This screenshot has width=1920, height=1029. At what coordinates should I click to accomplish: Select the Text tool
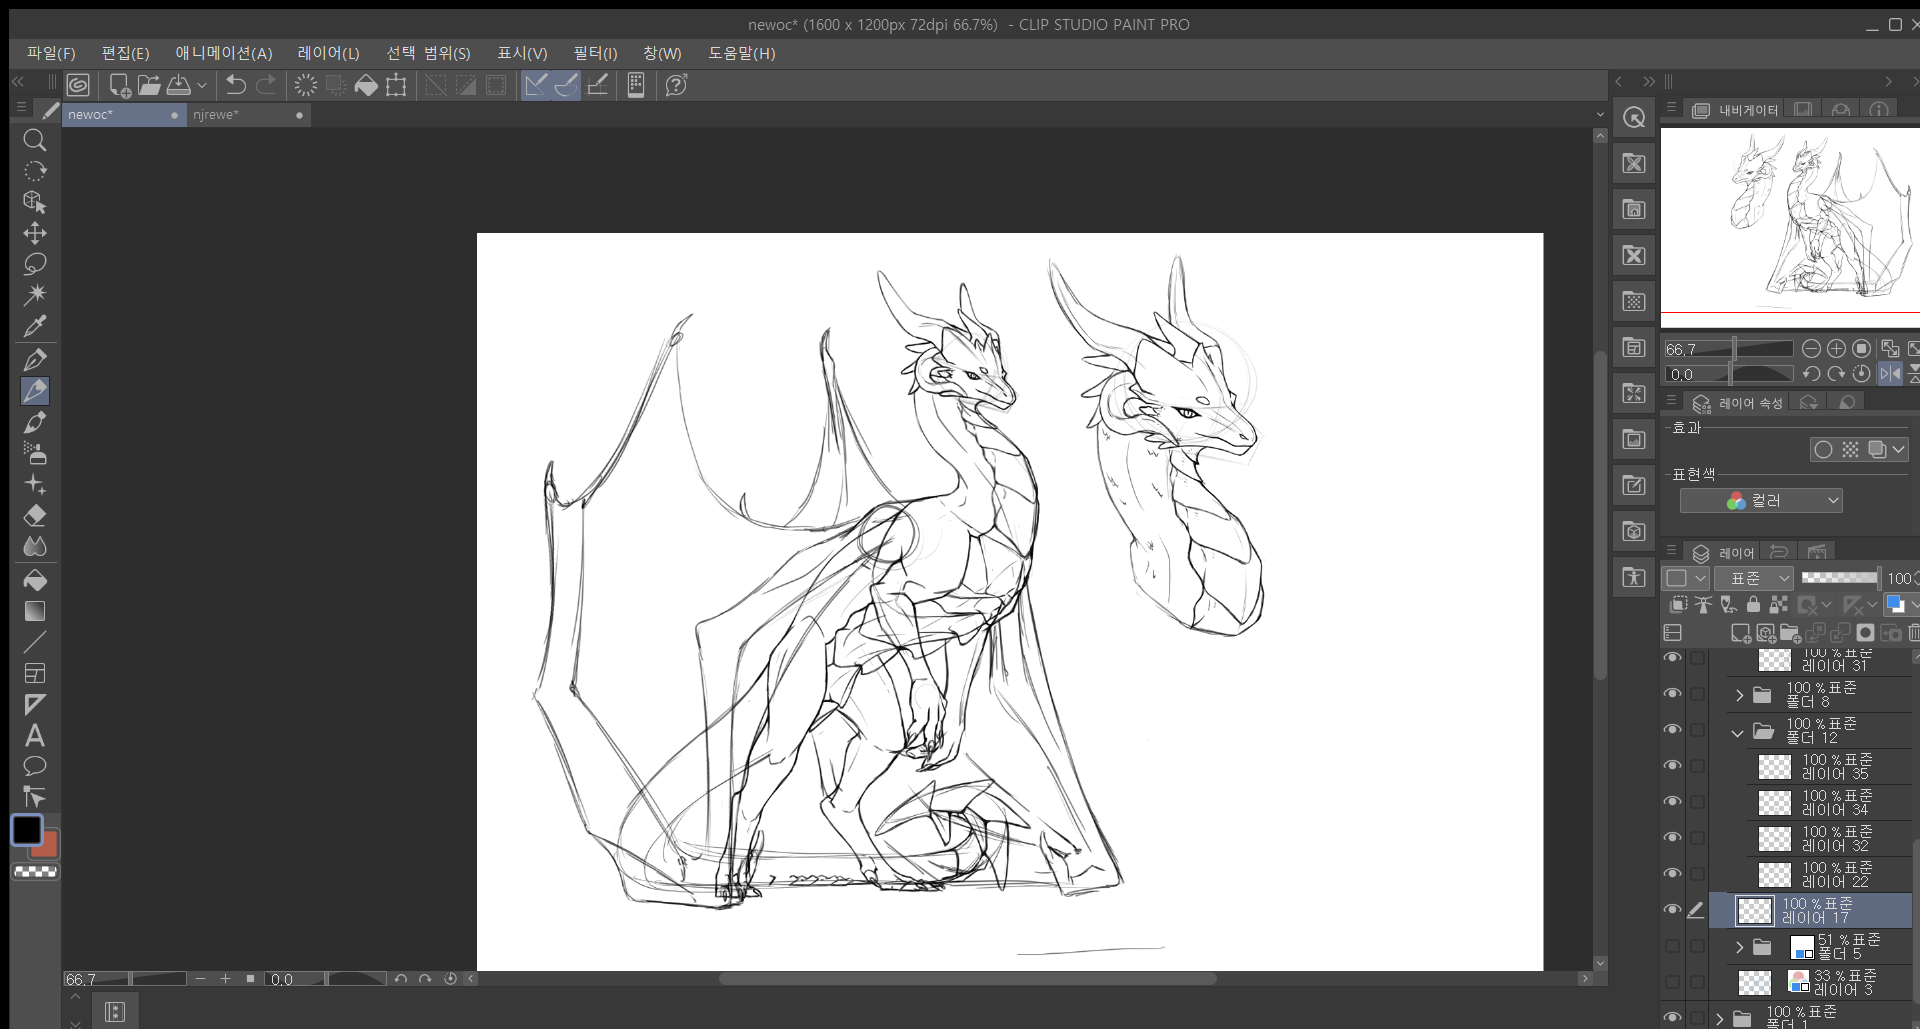(x=35, y=736)
